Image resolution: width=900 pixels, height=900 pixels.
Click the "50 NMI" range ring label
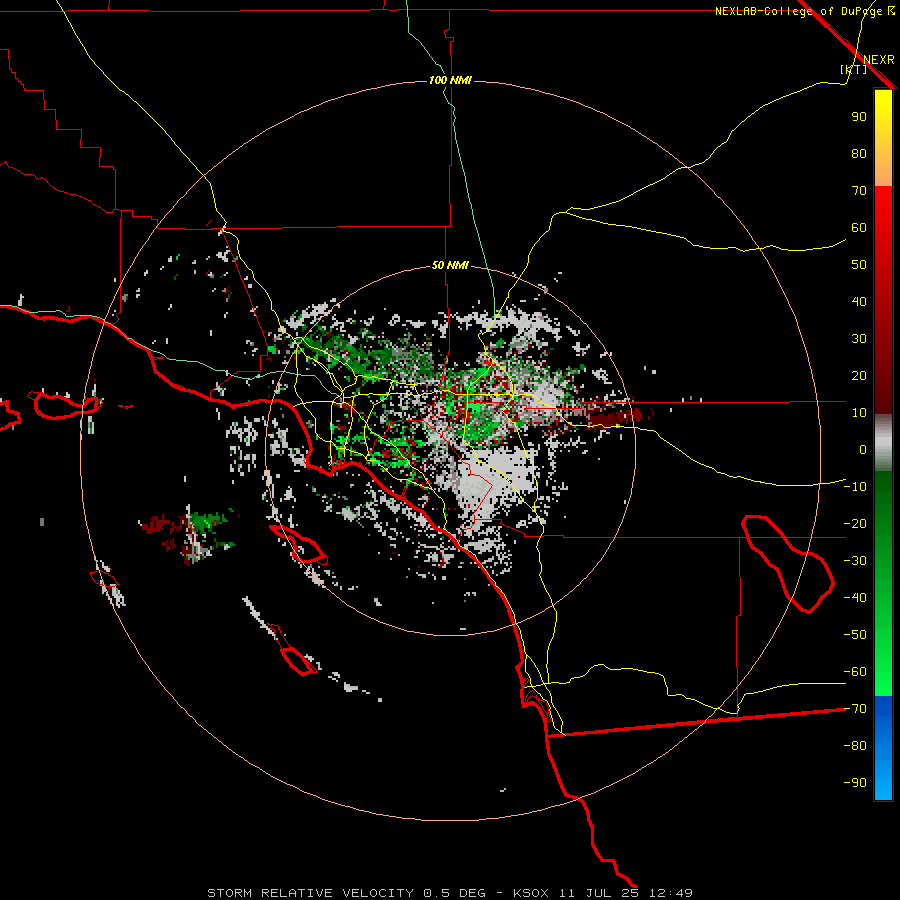pyautogui.click(x=450, y=265)
